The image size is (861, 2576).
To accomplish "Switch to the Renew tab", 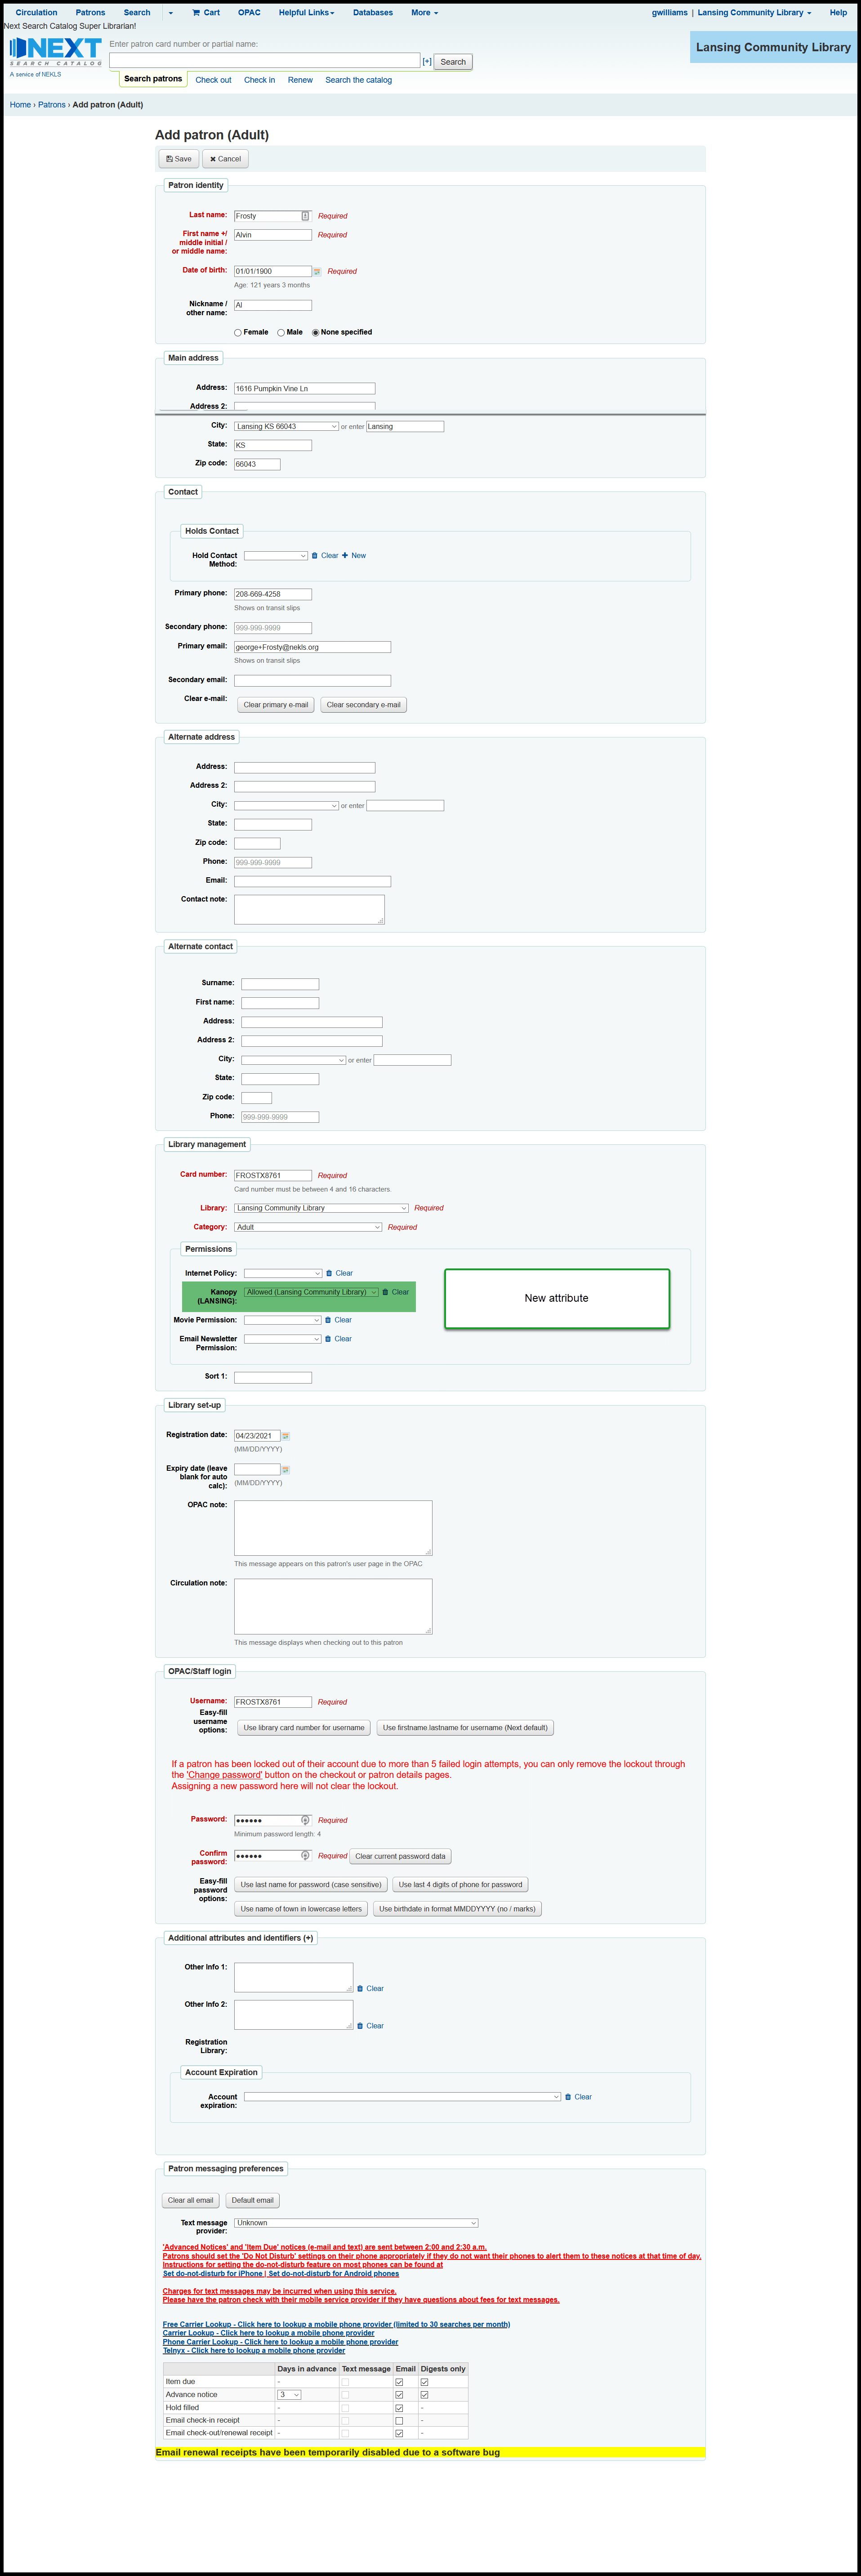I will (x=300, y=80).
